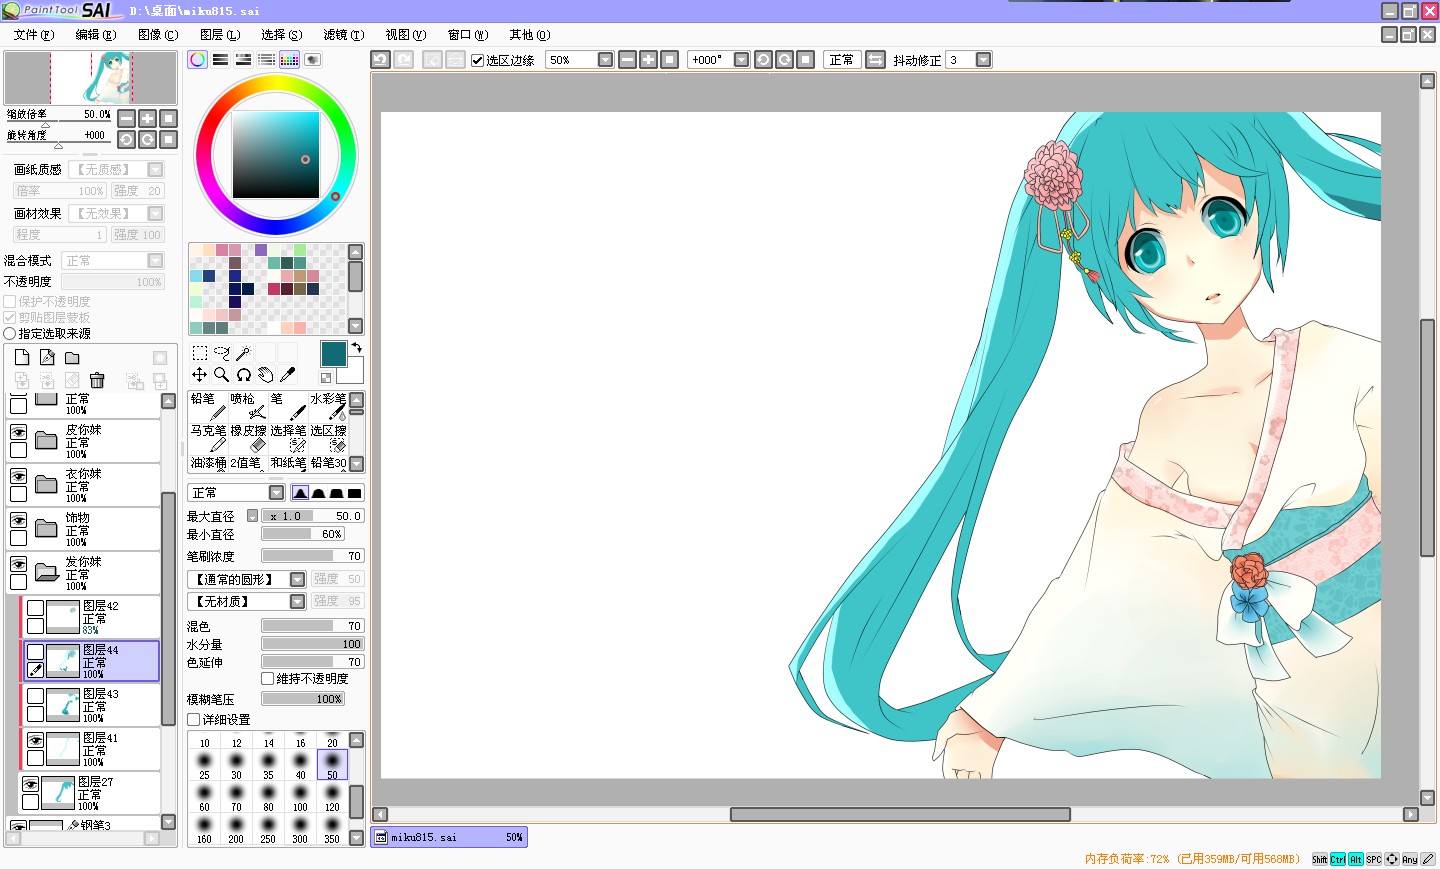Create a new layer
The width and height of the screenshot is (1440, 869).
pos(22,358)
